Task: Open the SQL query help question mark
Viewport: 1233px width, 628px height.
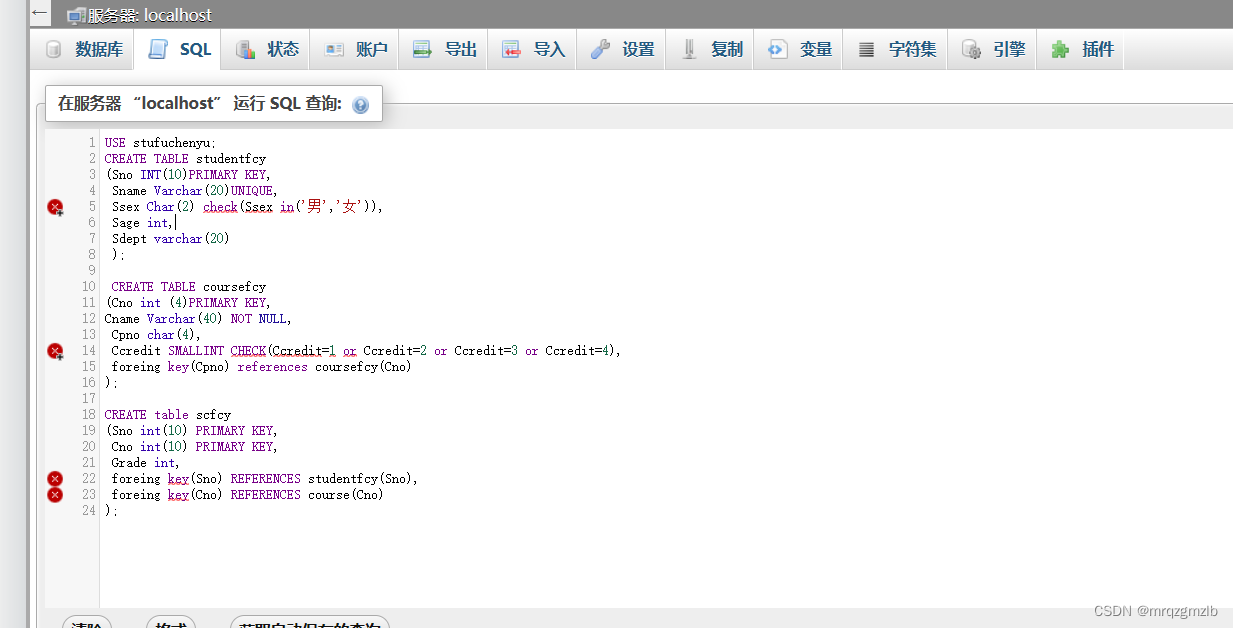Action: [360, 104]
